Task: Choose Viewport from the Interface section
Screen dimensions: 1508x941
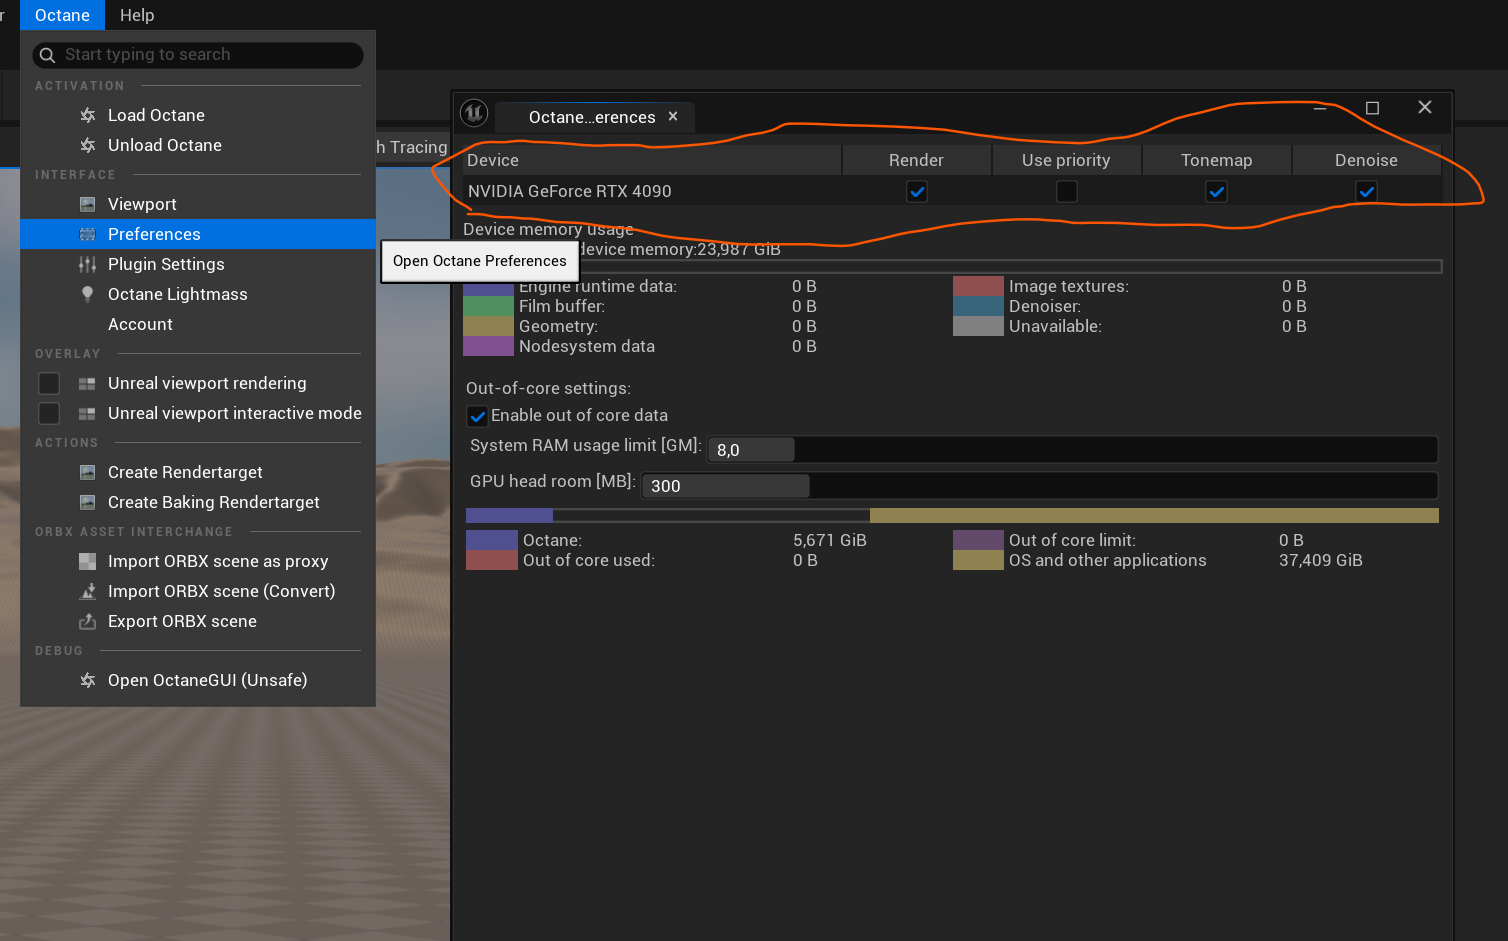Action: point(198,204)
